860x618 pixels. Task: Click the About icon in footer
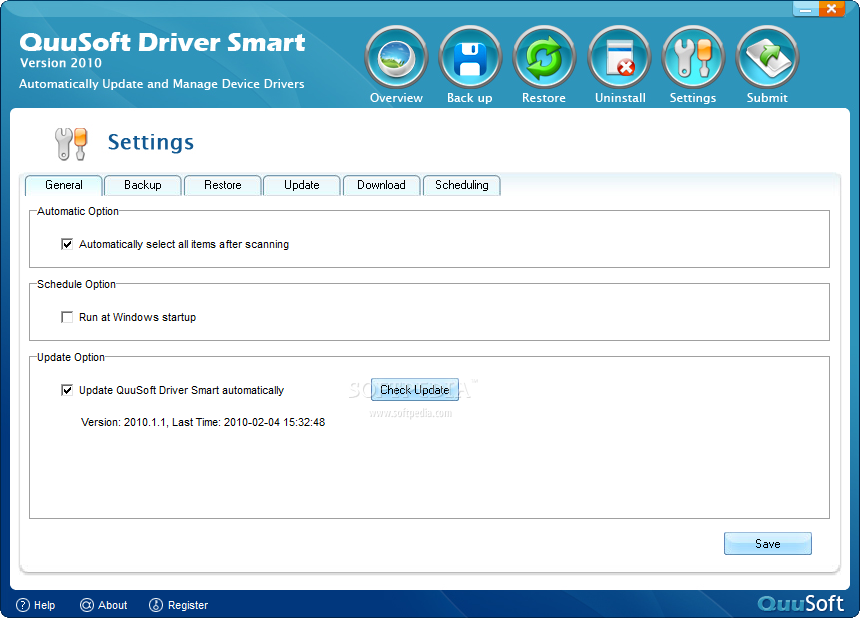click(87, 605)
